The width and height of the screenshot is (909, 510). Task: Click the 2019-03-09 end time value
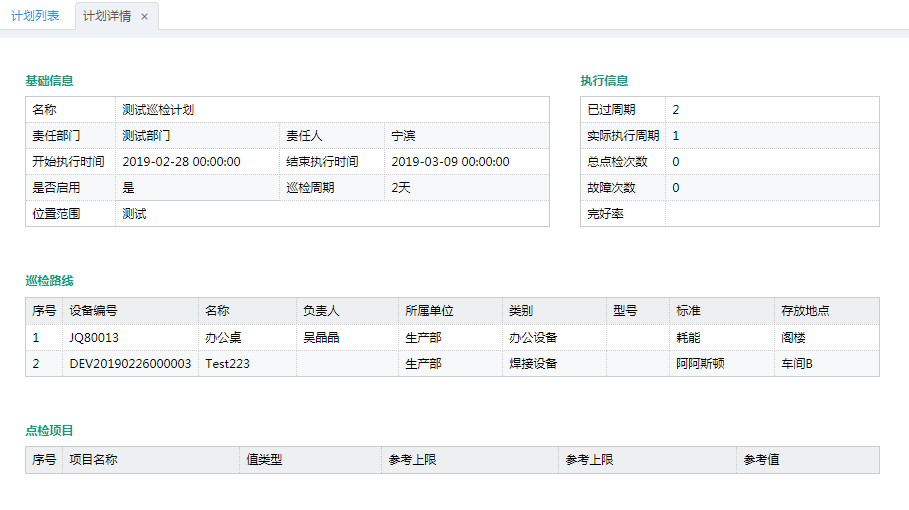[450, 162]
